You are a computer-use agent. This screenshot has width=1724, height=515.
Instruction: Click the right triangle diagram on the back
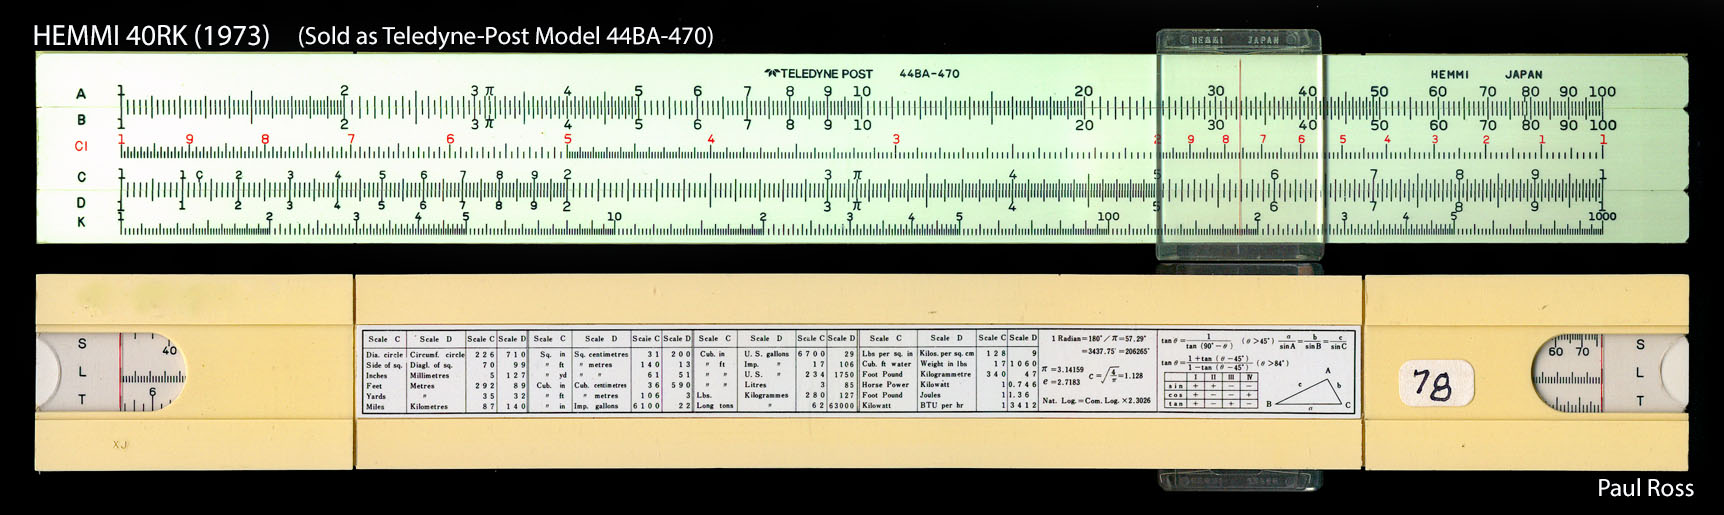click(1309, 390)
